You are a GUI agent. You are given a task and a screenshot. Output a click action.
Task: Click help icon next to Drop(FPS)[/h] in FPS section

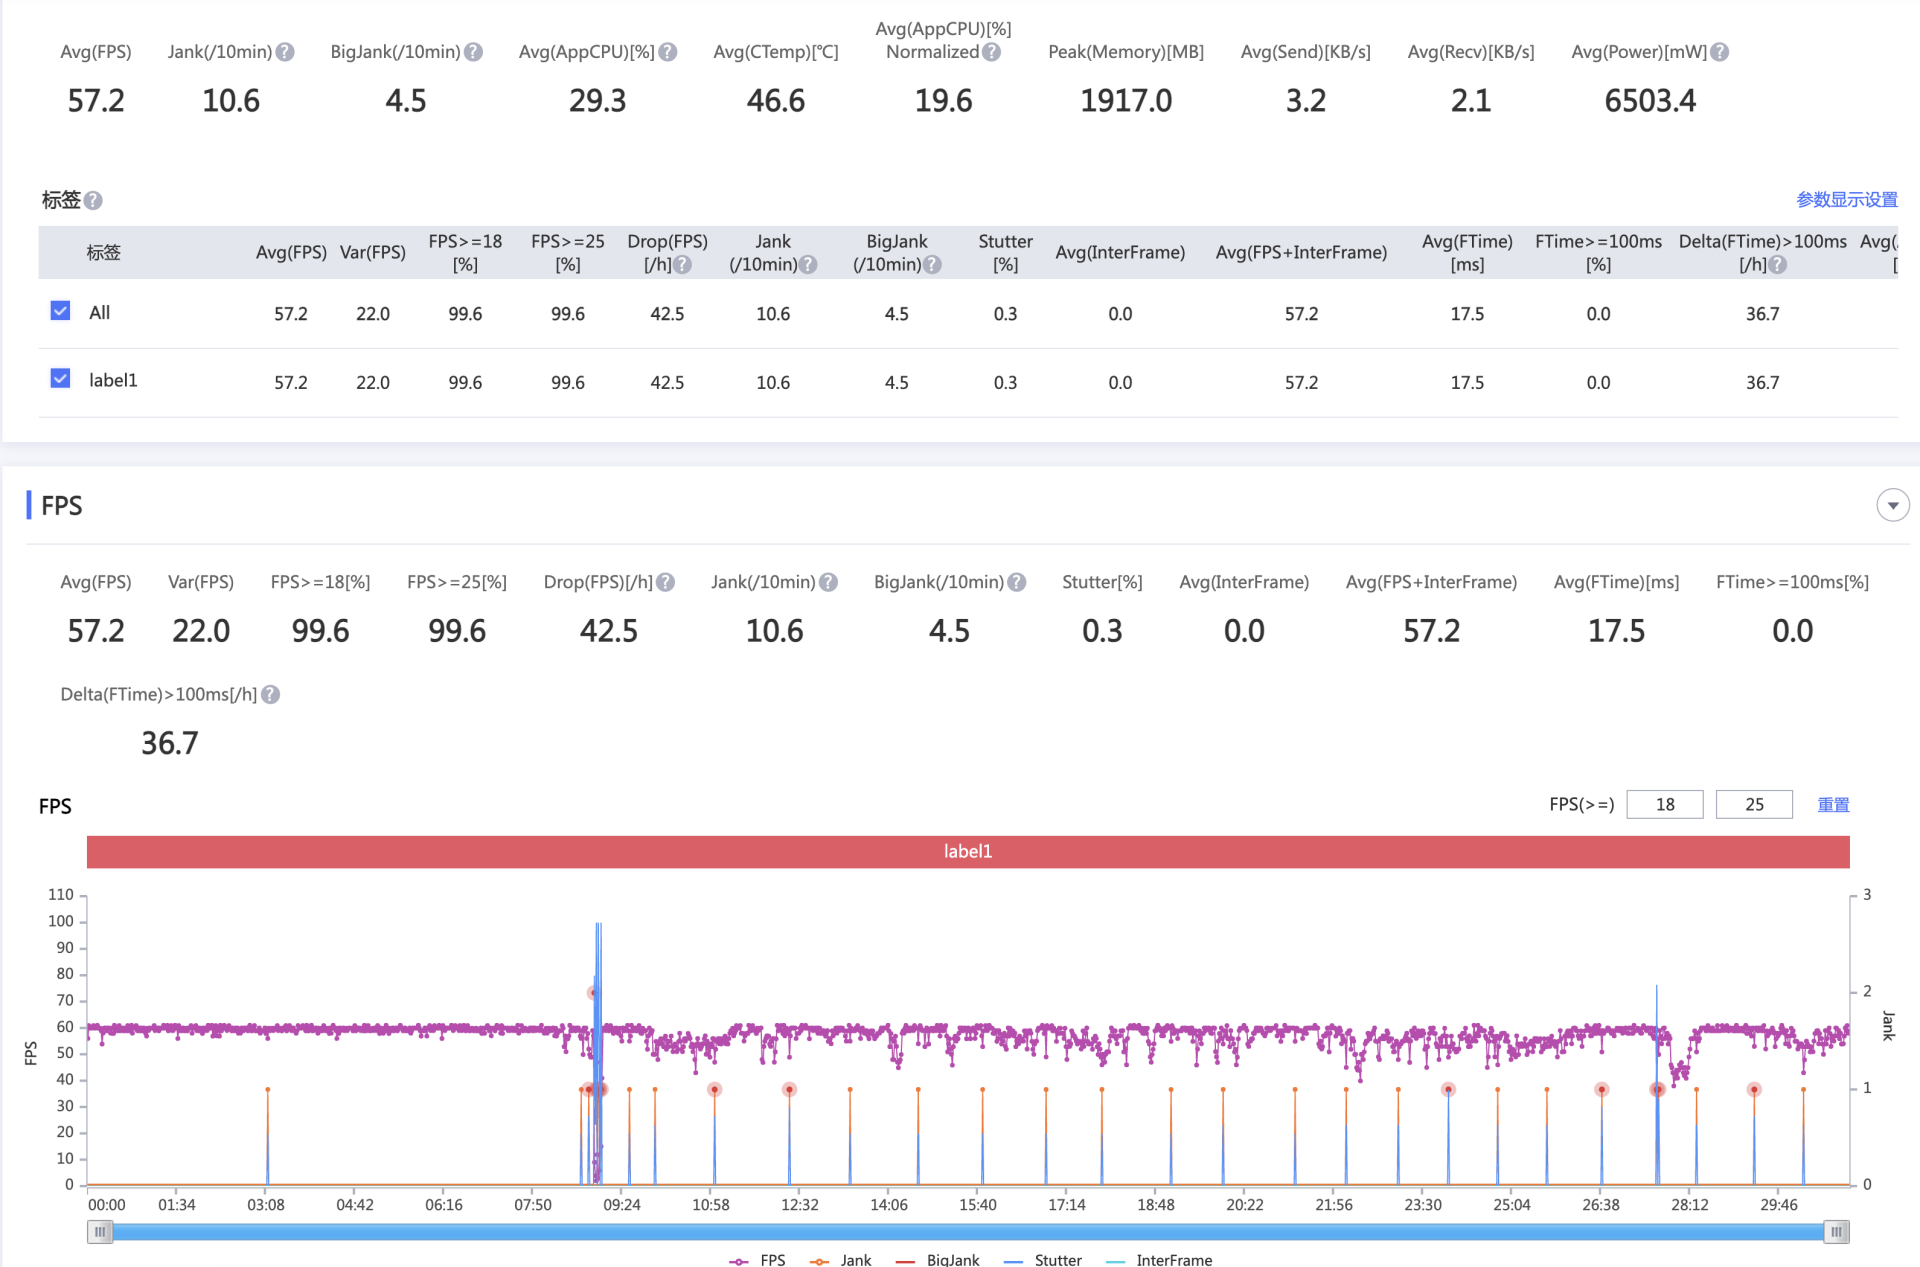pos(666,582)
